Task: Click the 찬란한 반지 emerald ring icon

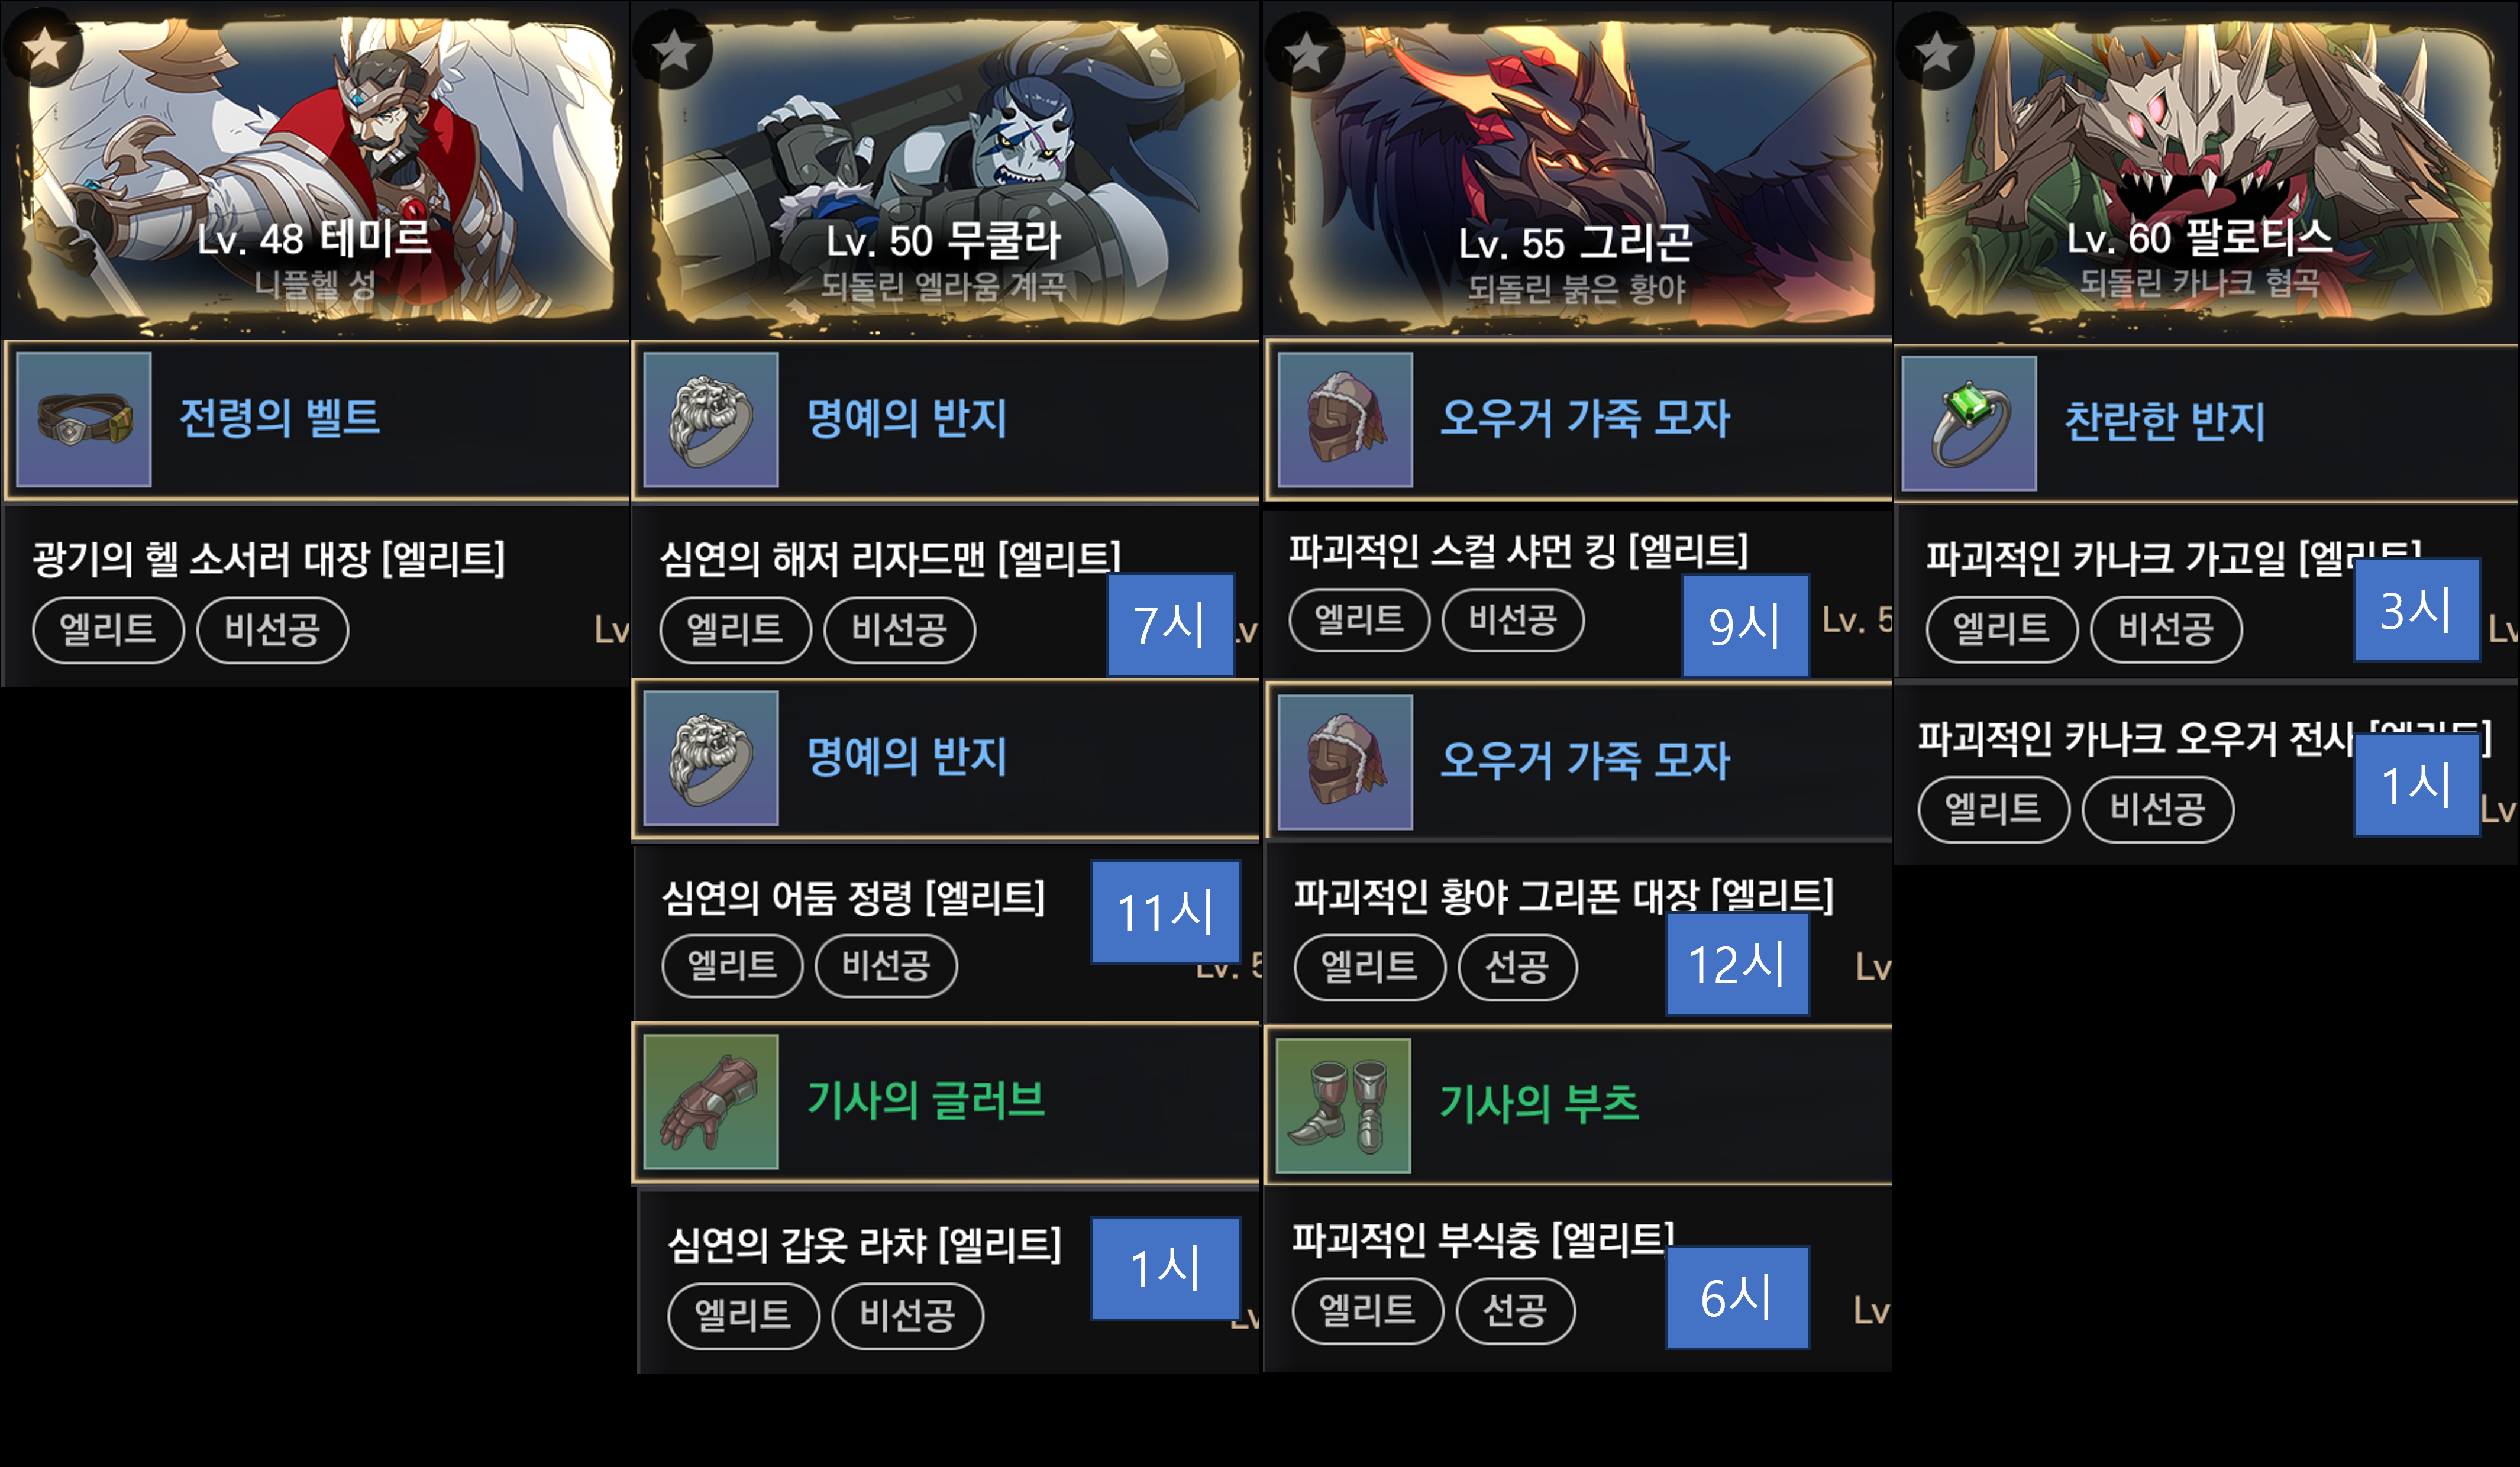Action: tap(1969, 423)
